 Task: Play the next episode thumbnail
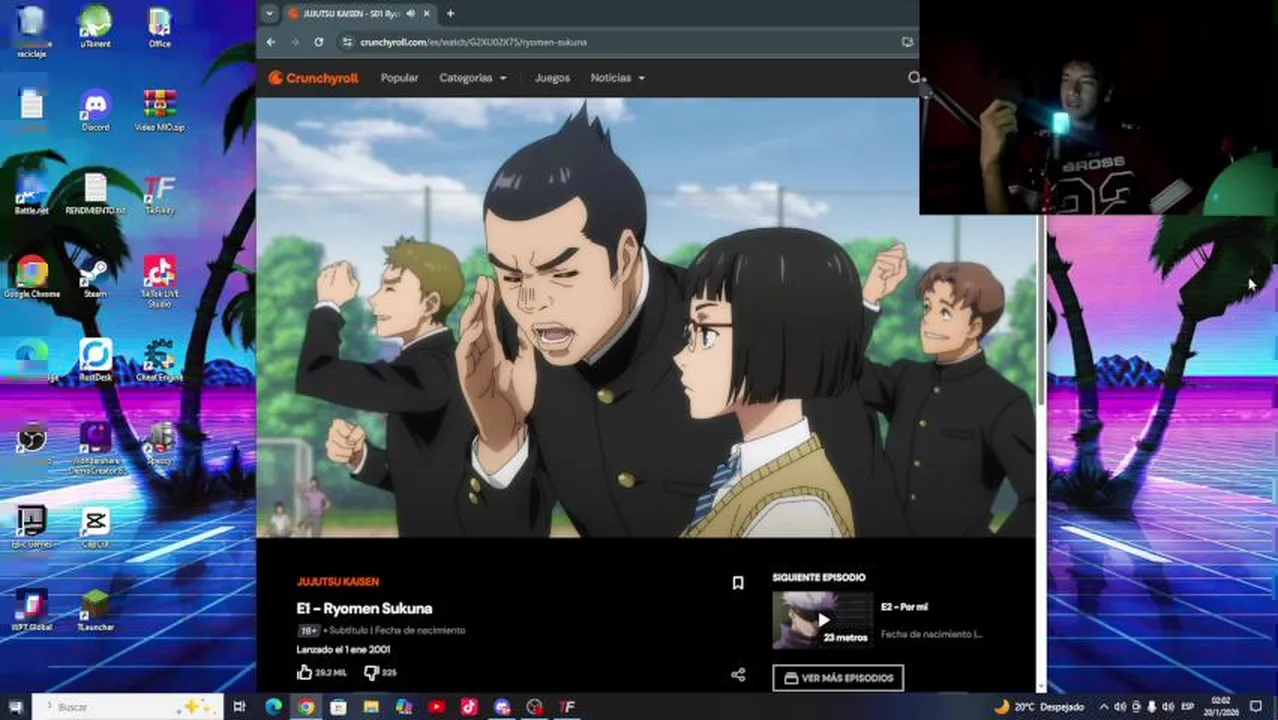pyautogui.click(x=822, y=620)
